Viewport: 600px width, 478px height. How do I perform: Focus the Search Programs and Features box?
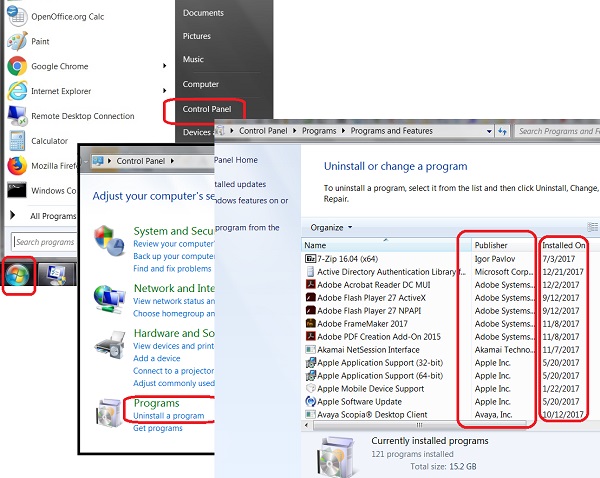pos(557,131)
